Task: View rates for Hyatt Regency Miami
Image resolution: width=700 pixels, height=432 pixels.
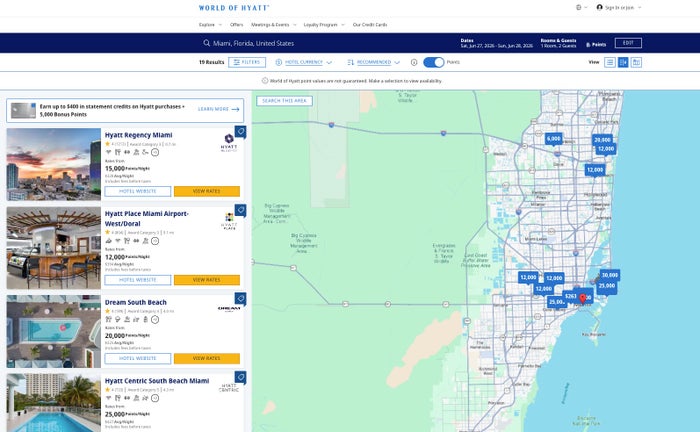Action: 207,191
